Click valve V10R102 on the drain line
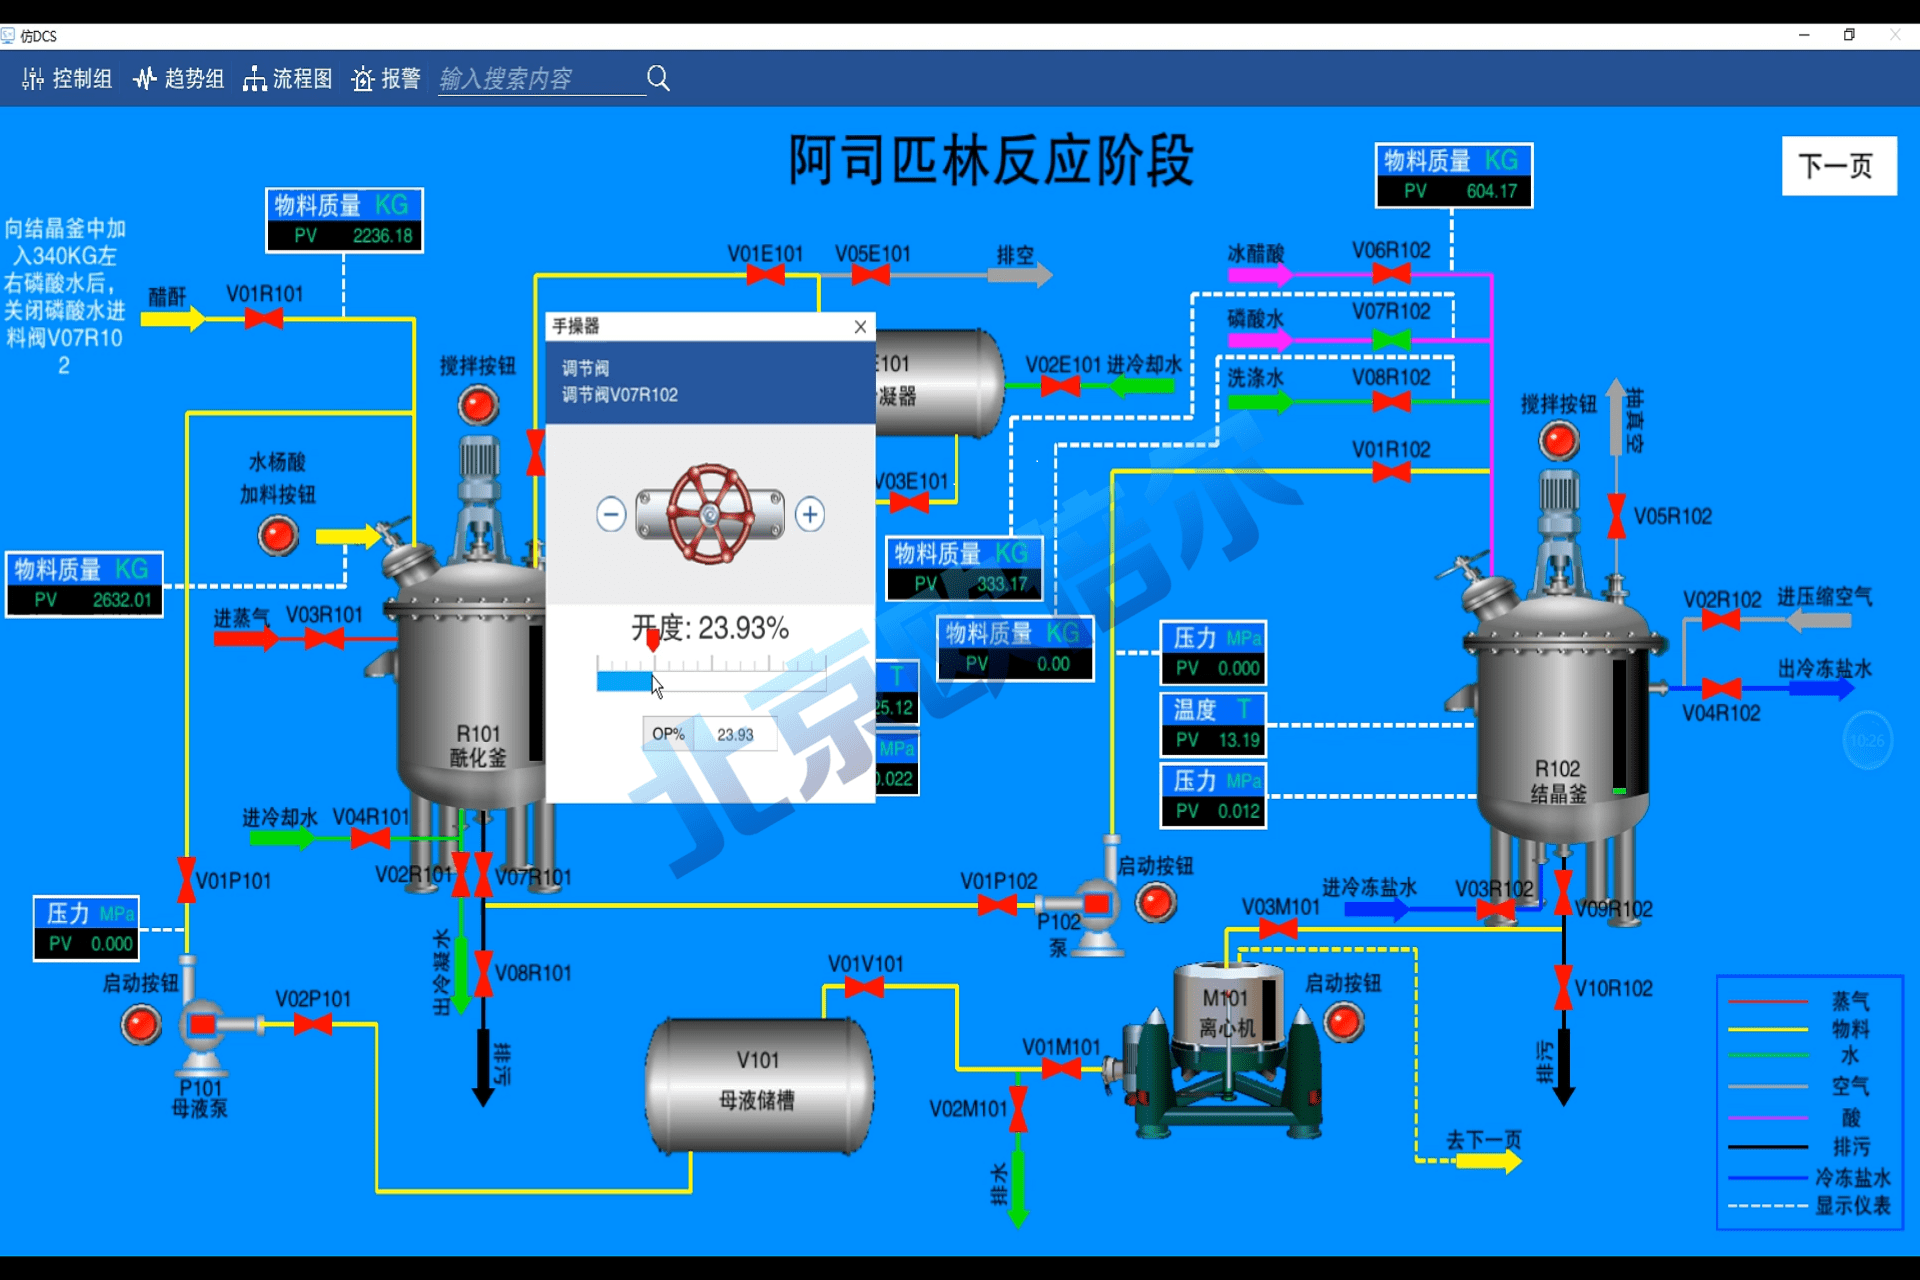Viewport: 1920px width, 1280px height. point(1563,988)
